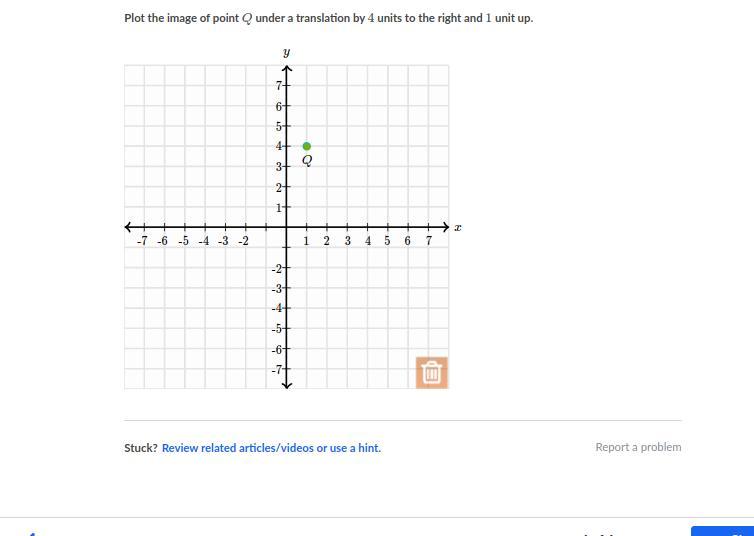Viewport: 754px width, 536px height.
Task: Click the trash can delete icon
Action: (x=431, y=372)
